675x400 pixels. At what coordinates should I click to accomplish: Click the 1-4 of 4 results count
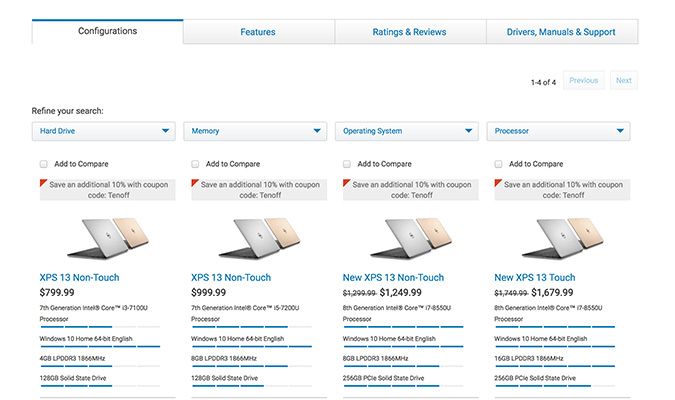coord(543,82)
